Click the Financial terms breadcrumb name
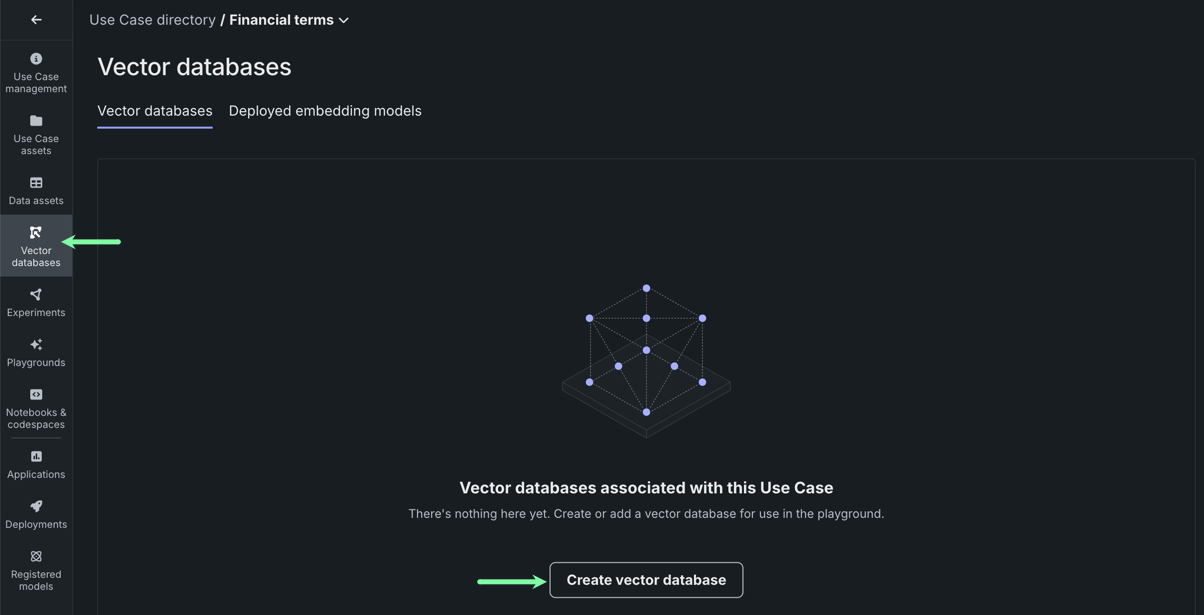This screenshot has width=1204, height=615. pos(282,20)
